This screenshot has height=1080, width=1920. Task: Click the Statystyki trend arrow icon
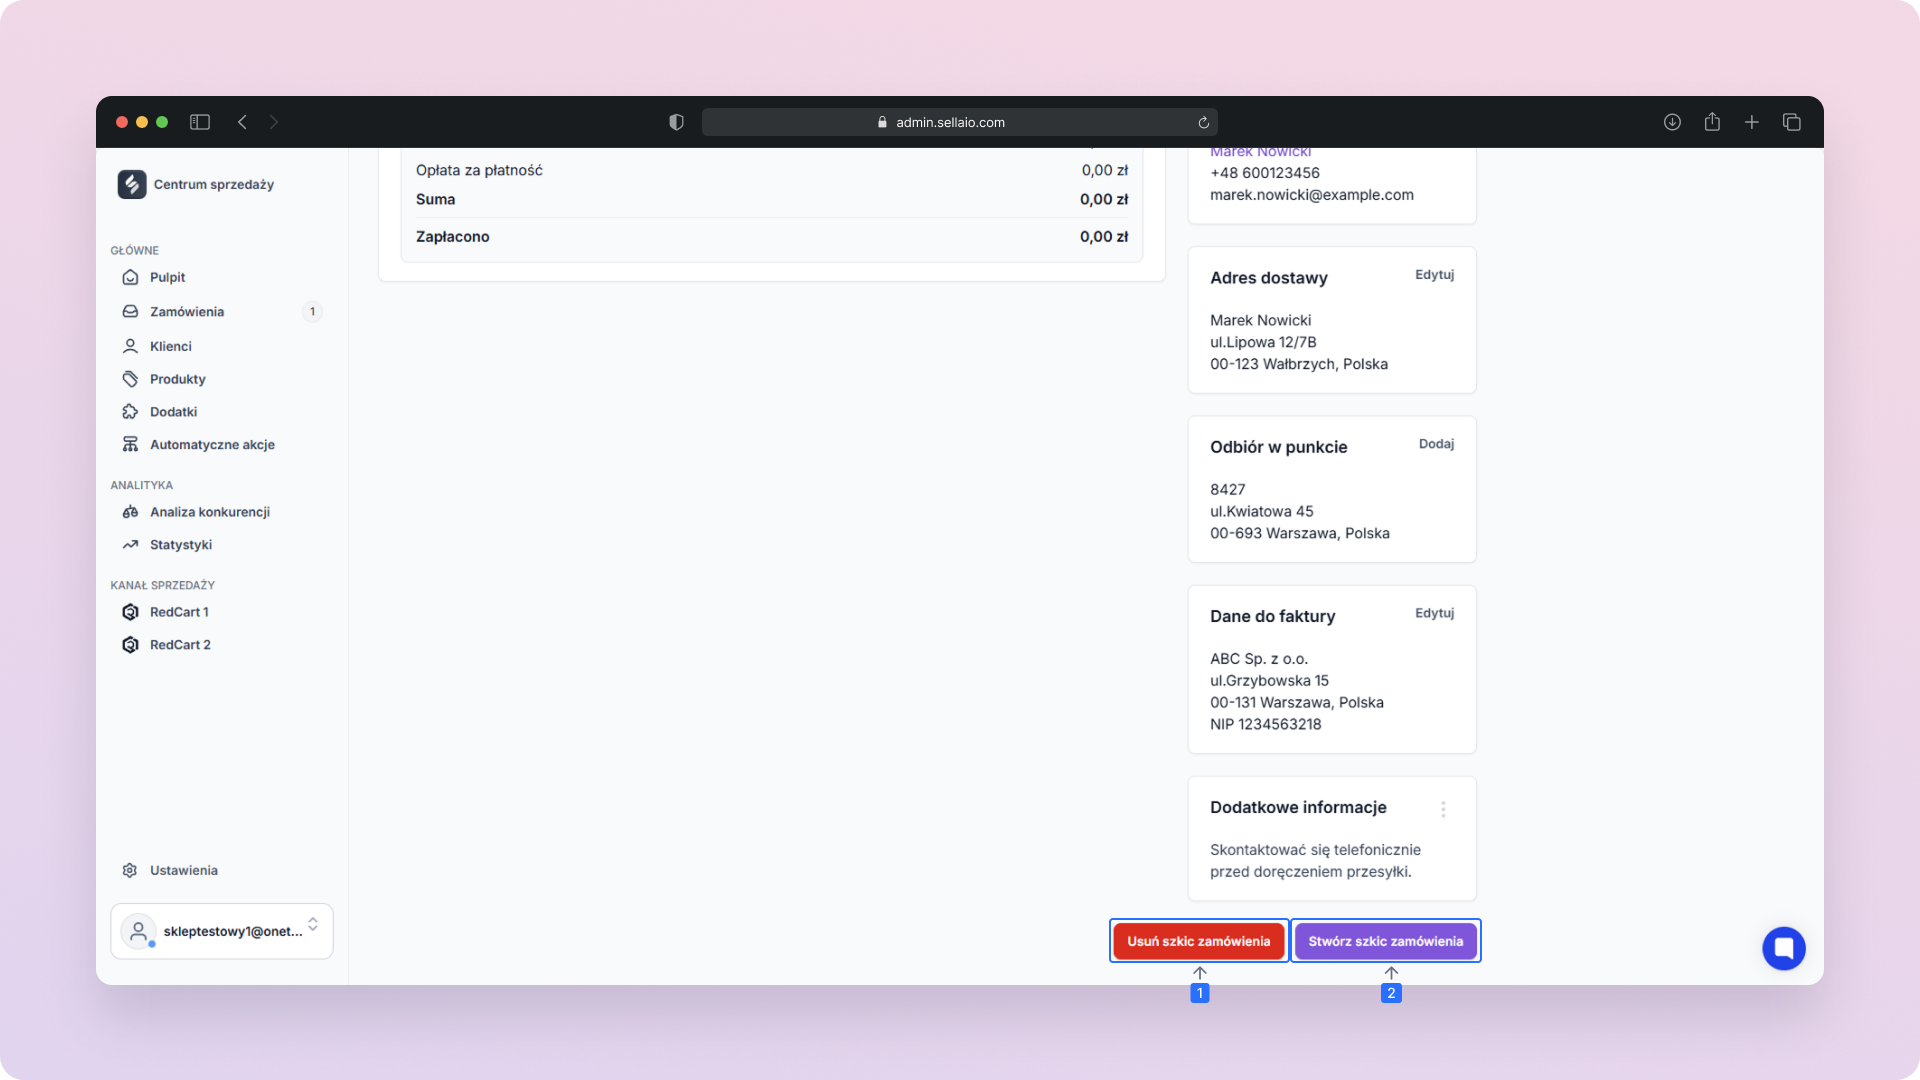point(130,545)
